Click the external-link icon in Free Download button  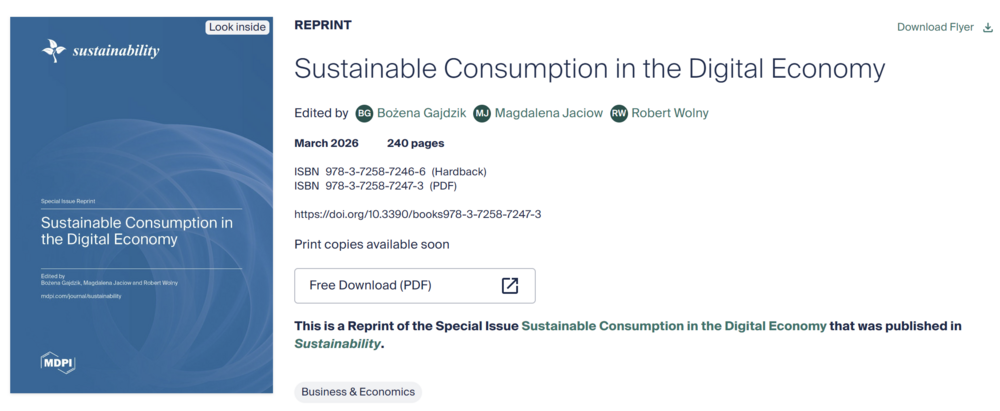tap(510, 285)
